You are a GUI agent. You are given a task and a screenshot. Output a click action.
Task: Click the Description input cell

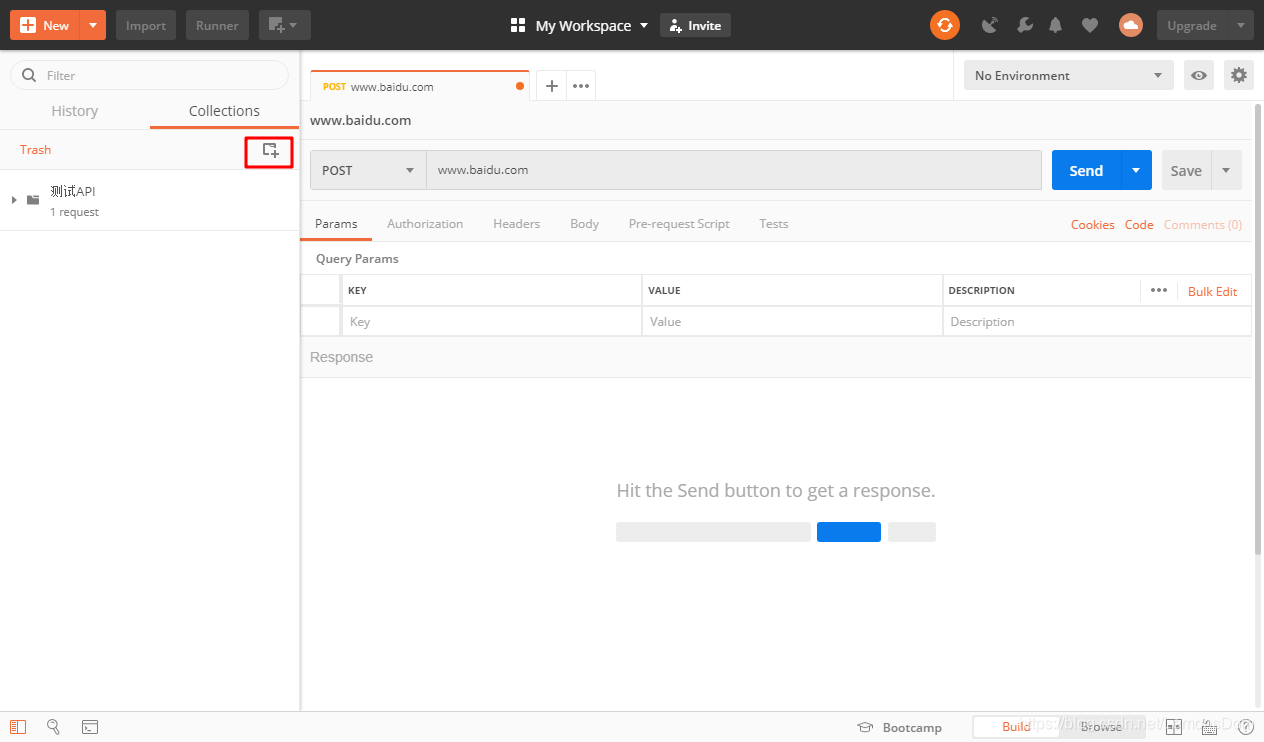[x=1097, y=322]
